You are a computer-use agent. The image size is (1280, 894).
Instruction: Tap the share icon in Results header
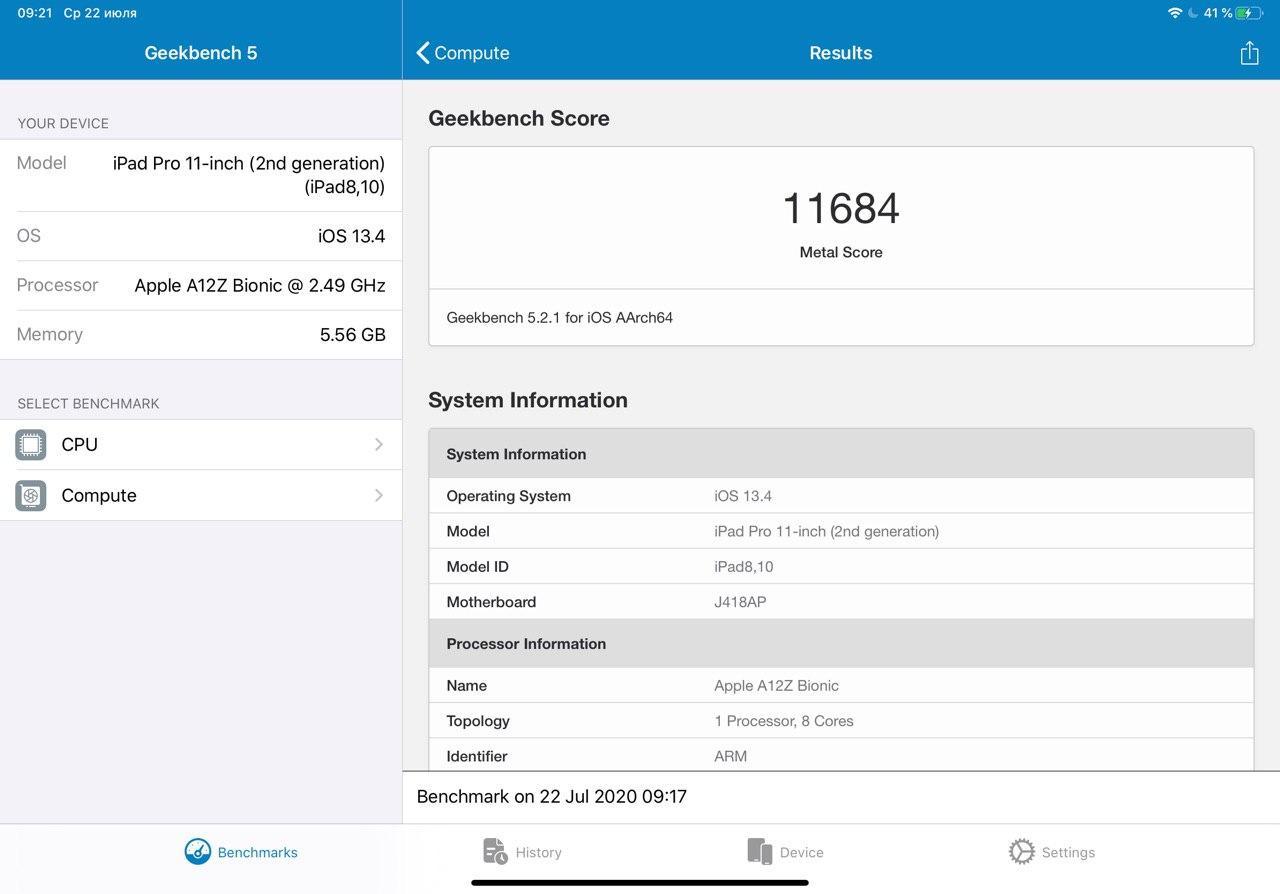(1249, 53)
